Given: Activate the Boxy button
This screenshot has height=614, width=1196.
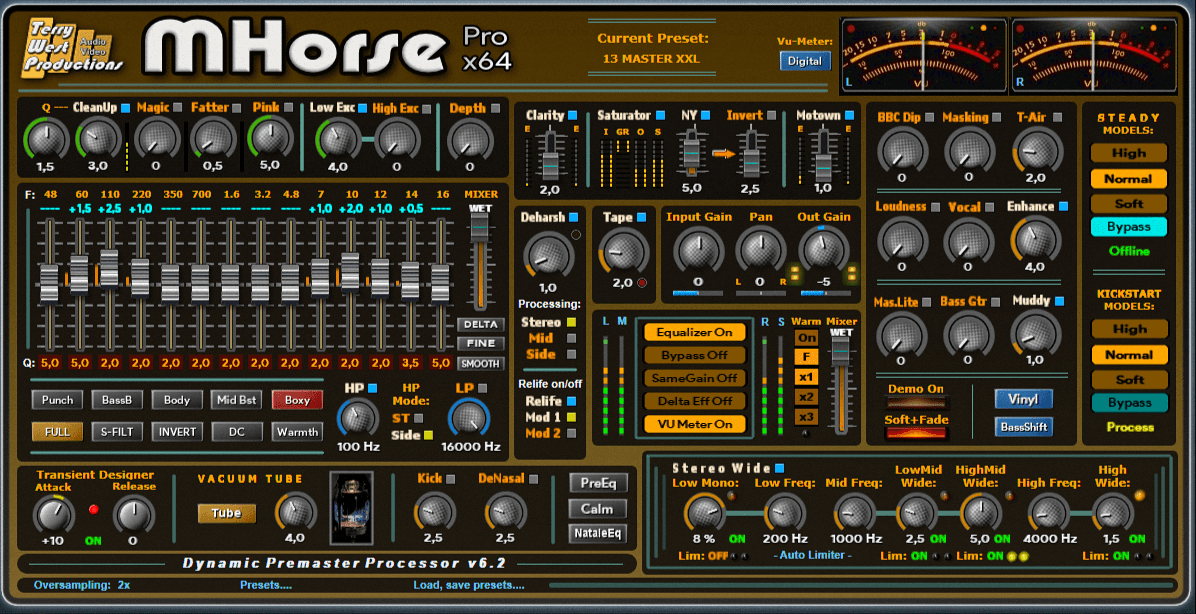Looking at the screenshot, I should click(297, 400).
